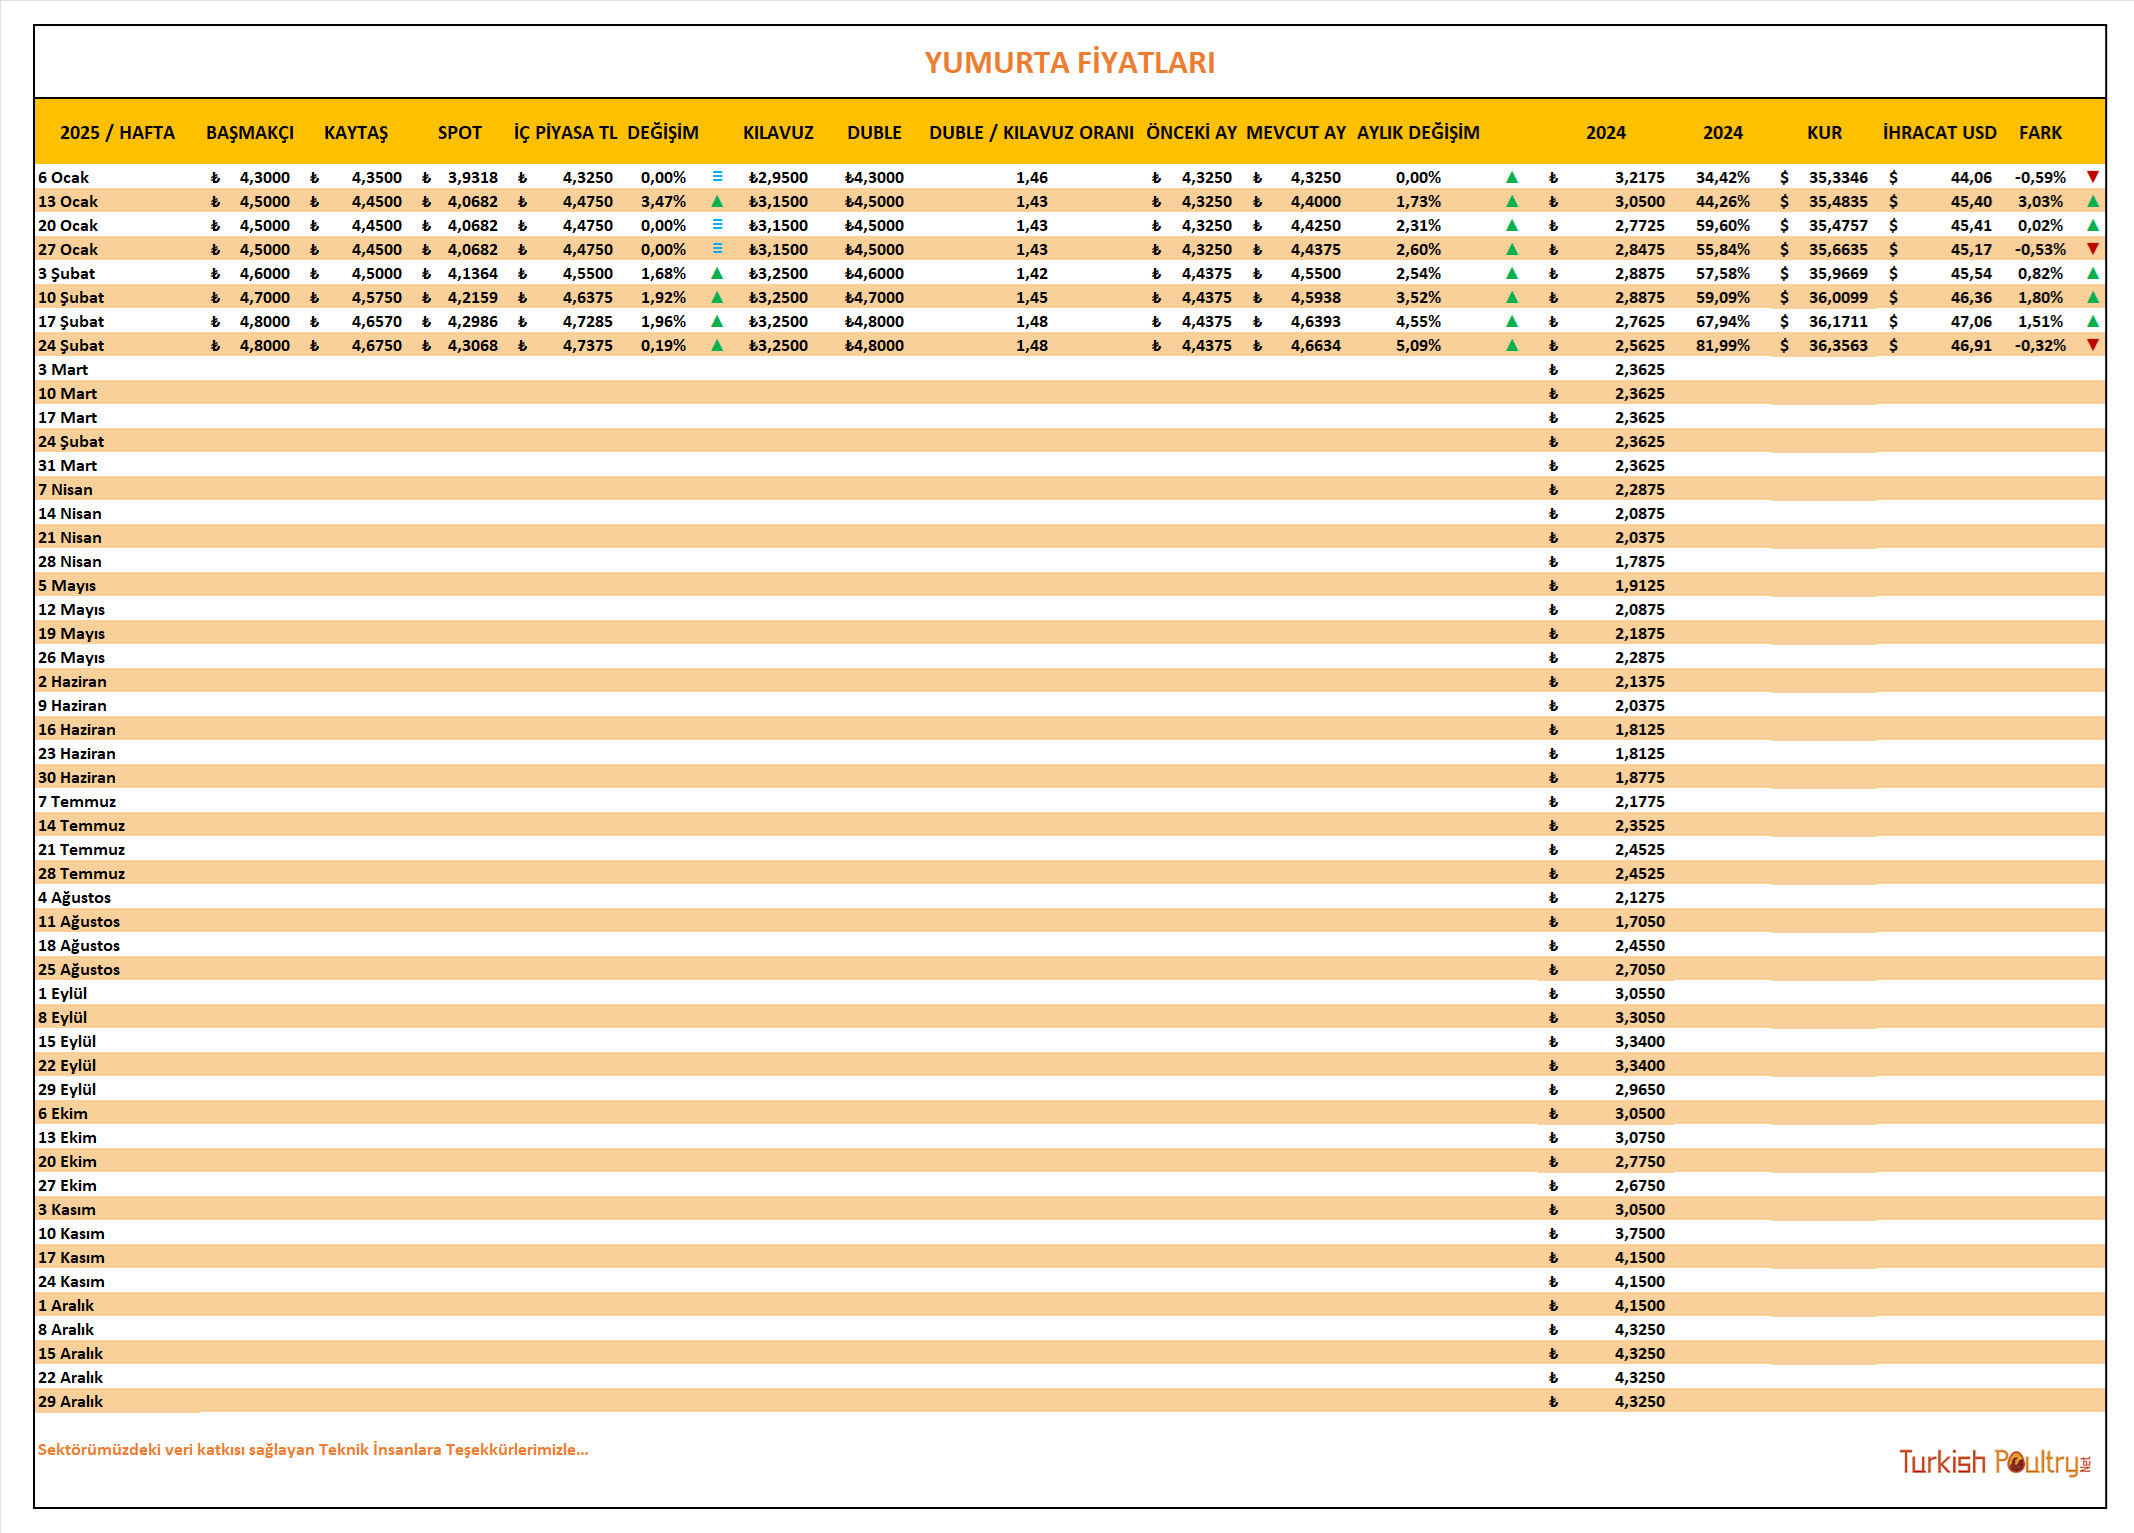Click the 1,7050 value in 11 Ağustos row
Image resolution: width=2134 pixels, height=1533 pixels.
(x=1639, y=921)
